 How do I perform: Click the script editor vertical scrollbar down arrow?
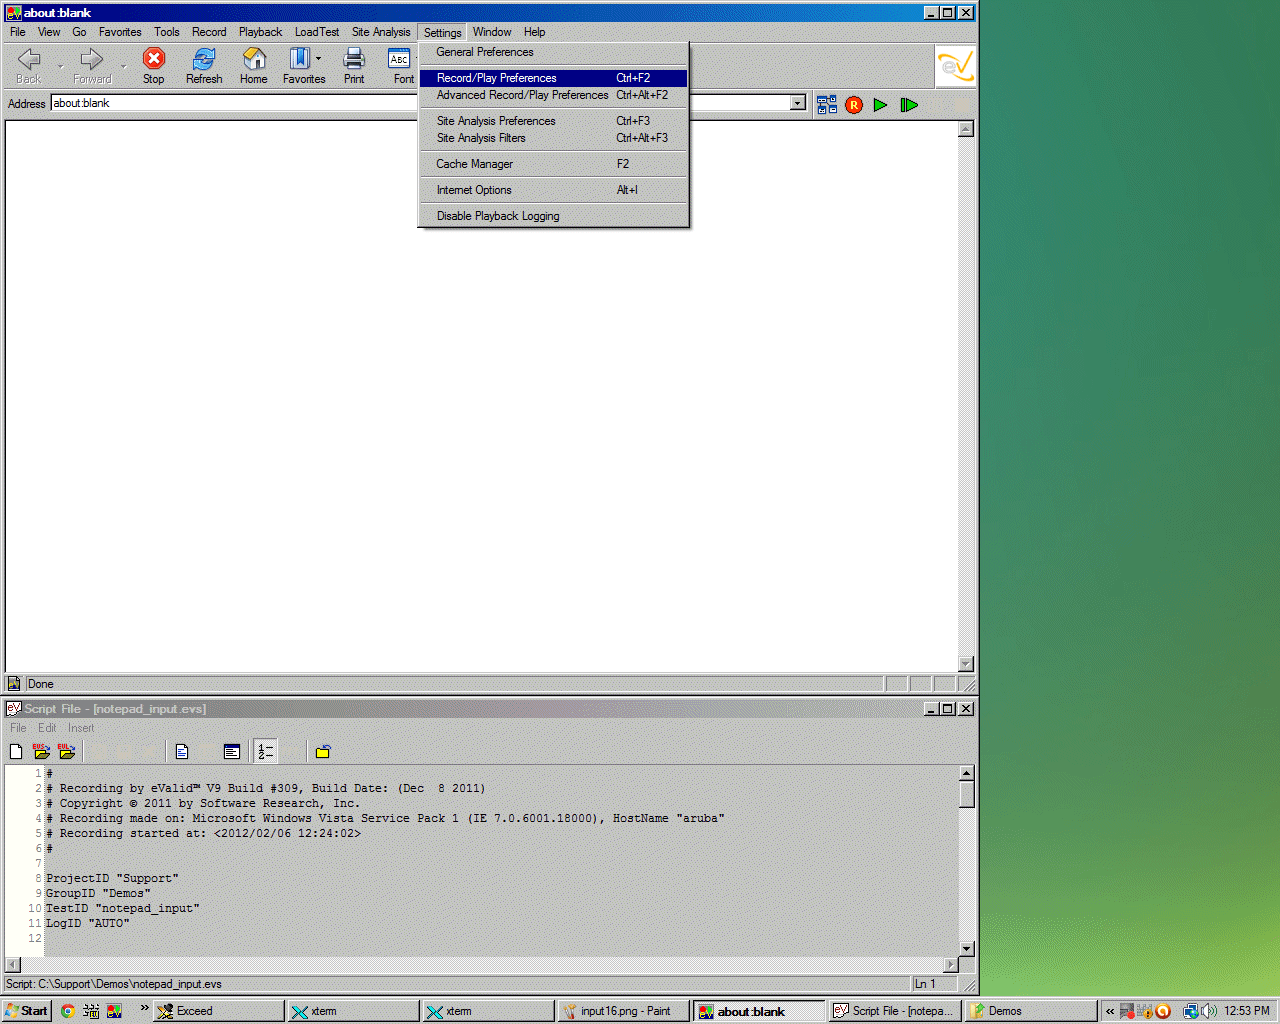pos(967,949)
